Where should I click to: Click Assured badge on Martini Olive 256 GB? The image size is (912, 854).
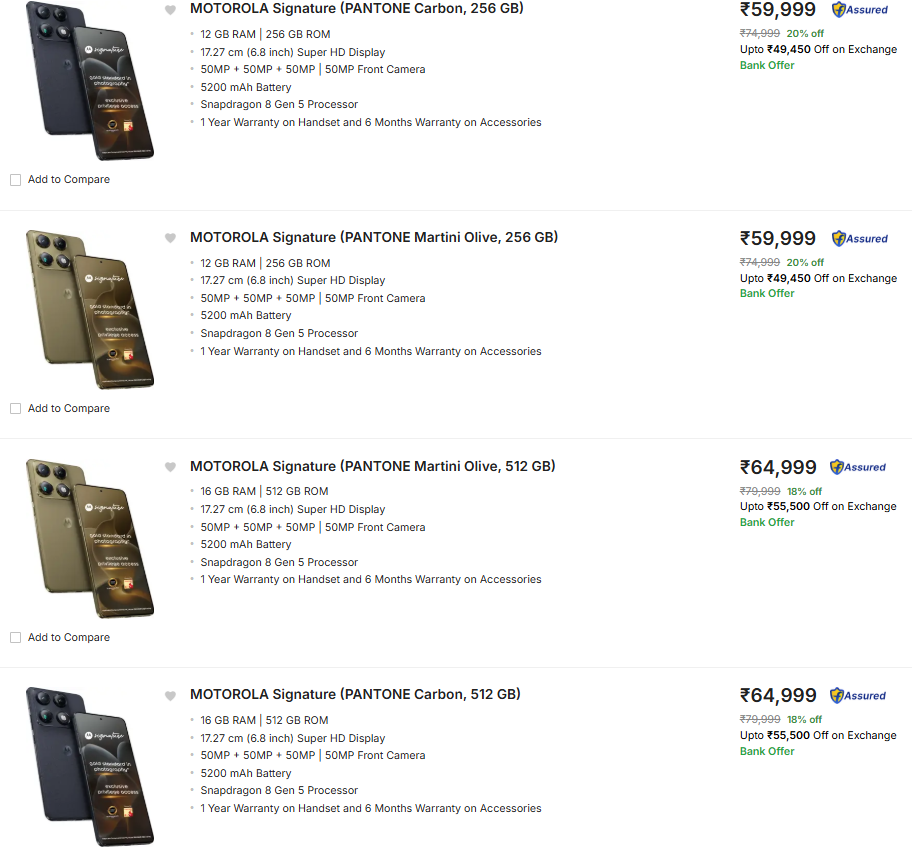click(x=859, y=239)
